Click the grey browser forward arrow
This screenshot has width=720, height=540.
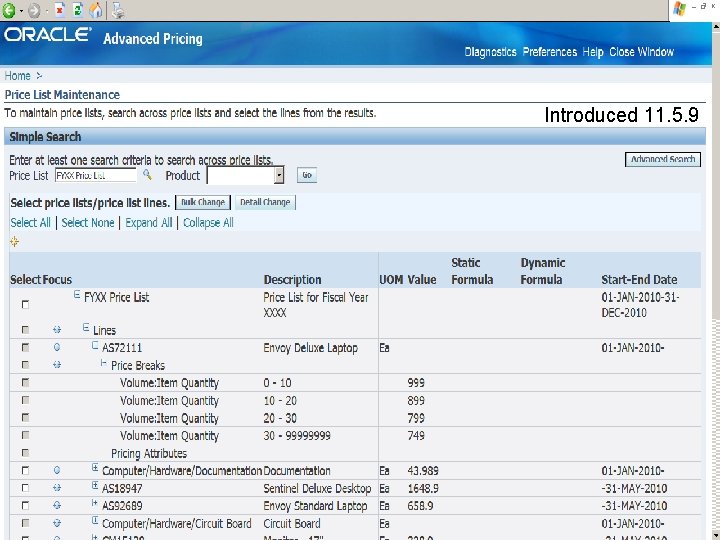pyautogui.click(x=34, y=10)
